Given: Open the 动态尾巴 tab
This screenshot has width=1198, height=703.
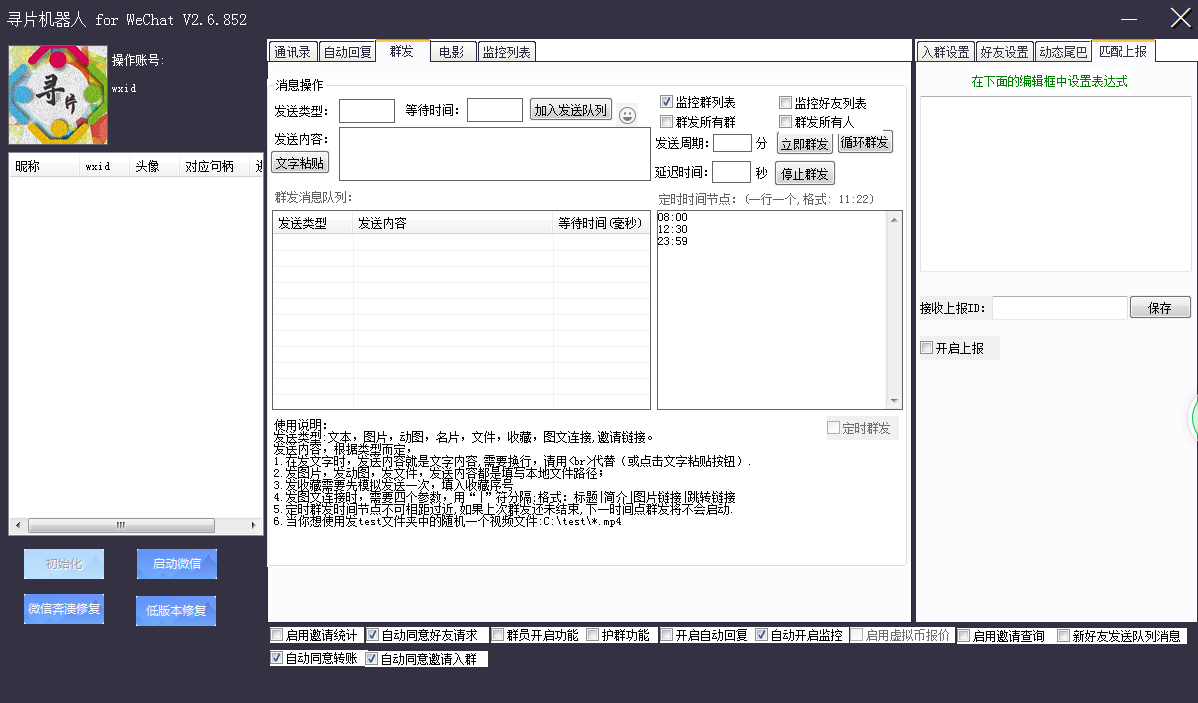Looking at the screenshot, I should coord(1064,52).
